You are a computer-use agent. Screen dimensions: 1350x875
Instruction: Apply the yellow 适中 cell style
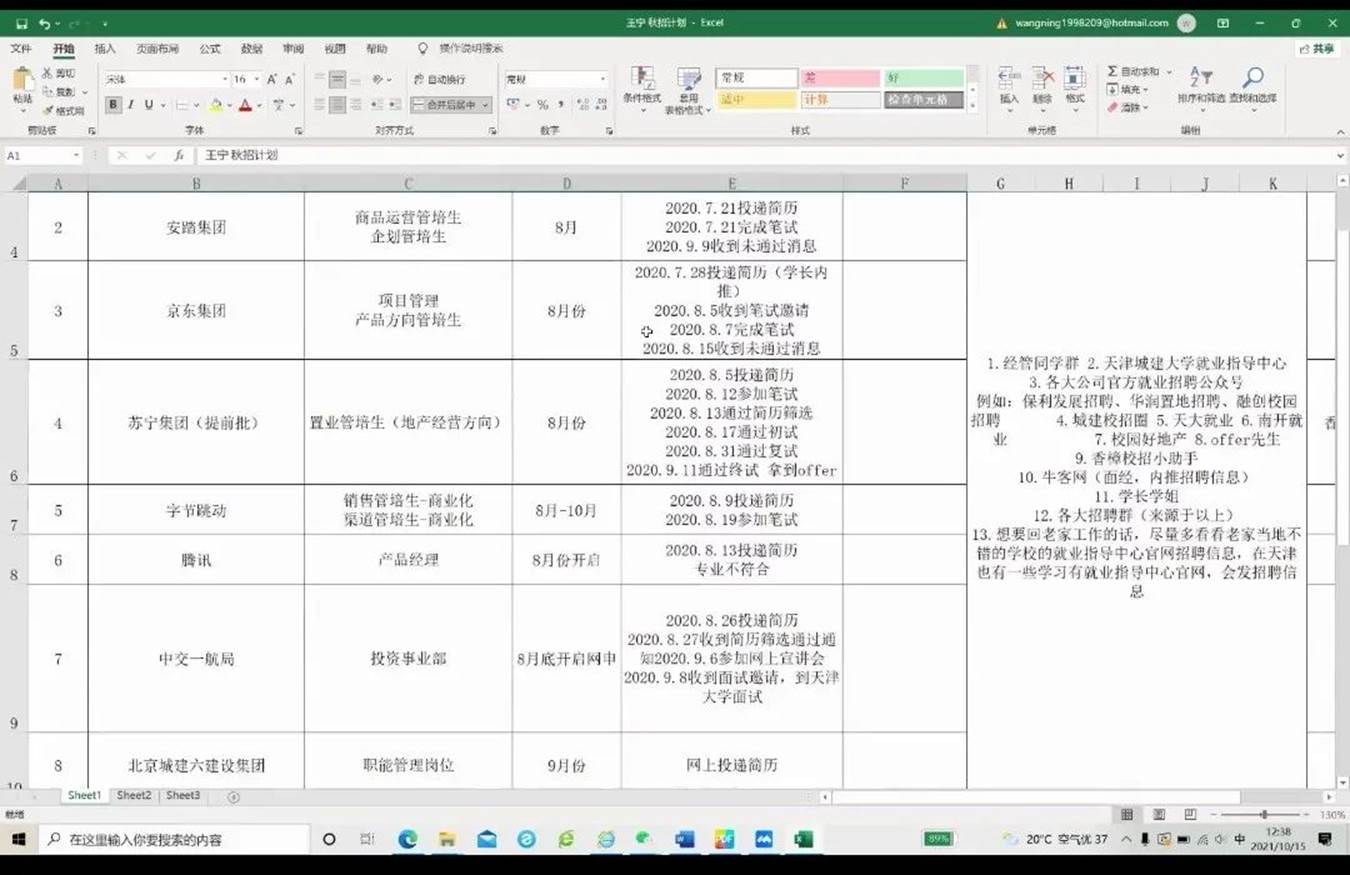tap(756, 100)
